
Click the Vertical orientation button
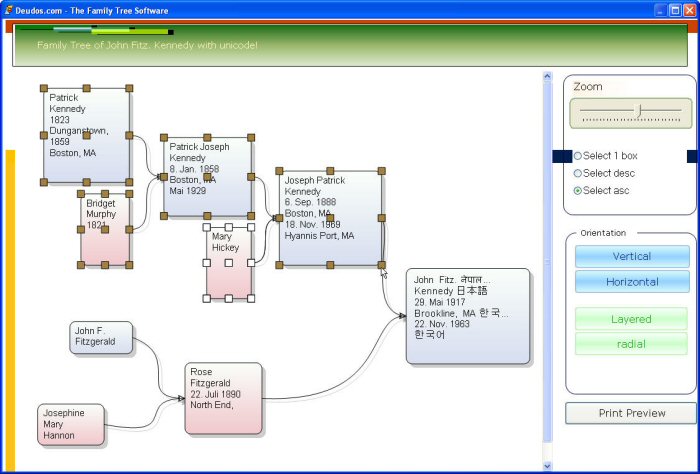coord(631,257)
